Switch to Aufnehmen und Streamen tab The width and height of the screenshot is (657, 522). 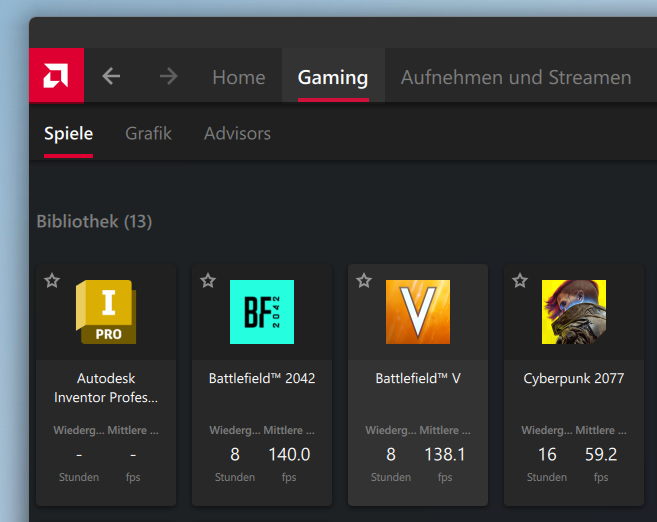tap(516, 78)
